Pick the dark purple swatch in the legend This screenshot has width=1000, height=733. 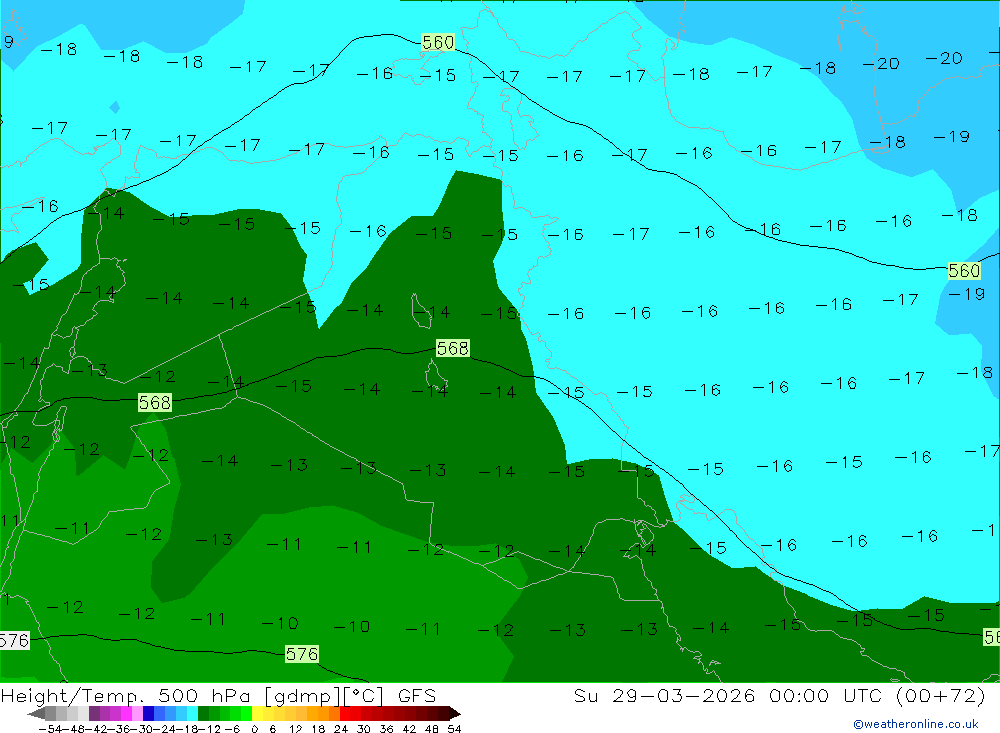[x=94, y=713]
